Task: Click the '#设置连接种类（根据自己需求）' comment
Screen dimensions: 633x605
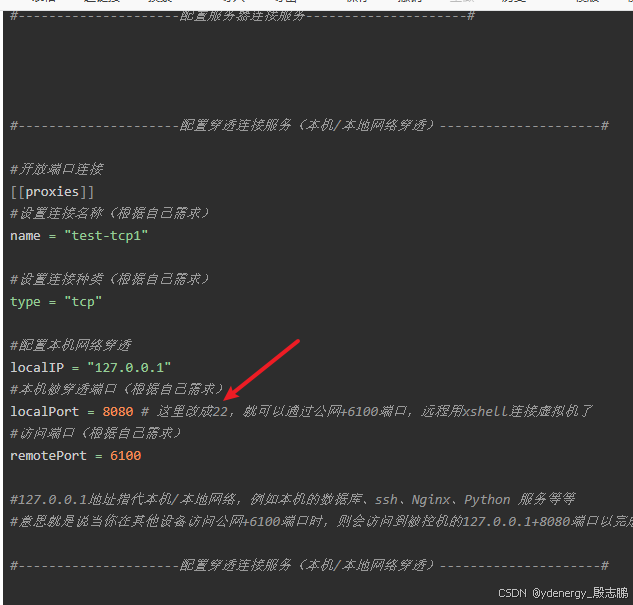Action: click(x=109, y=279)
